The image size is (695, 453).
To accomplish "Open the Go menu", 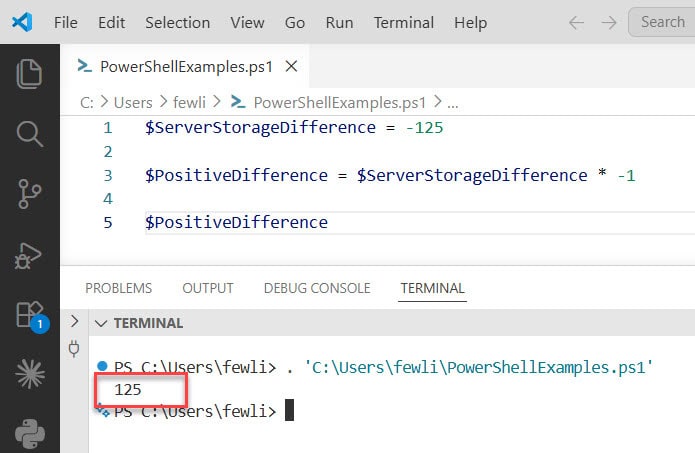I will pos(295,22).
